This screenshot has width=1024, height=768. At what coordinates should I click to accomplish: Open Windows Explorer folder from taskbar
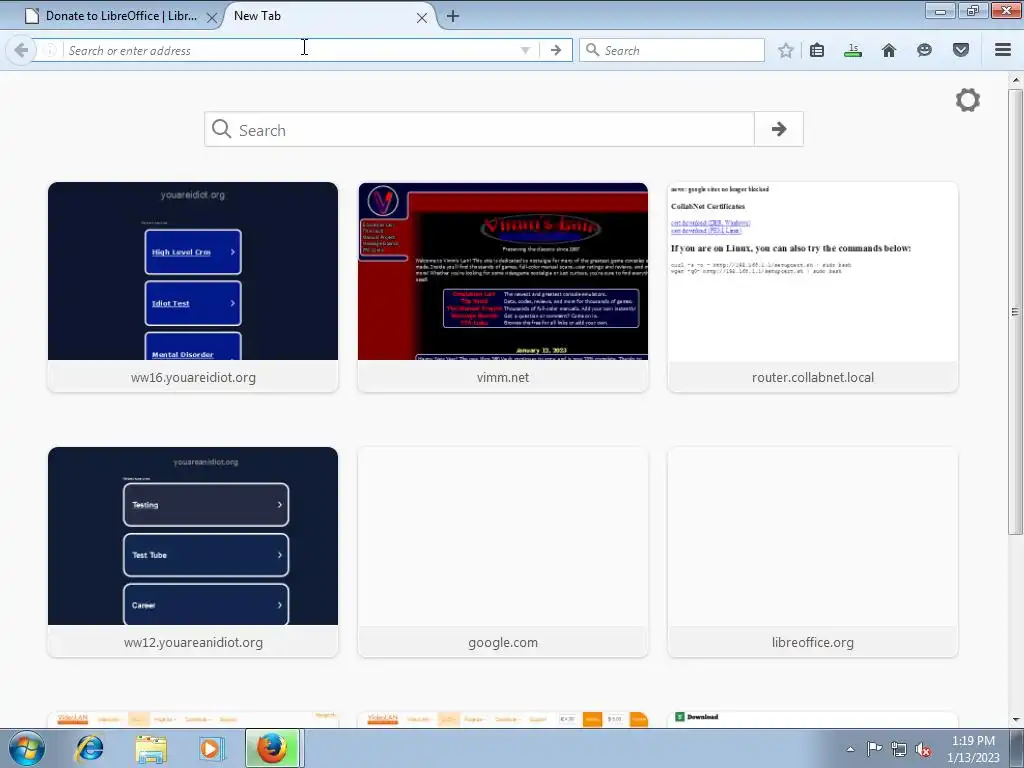pyautogui.click(x=151, y=748)
